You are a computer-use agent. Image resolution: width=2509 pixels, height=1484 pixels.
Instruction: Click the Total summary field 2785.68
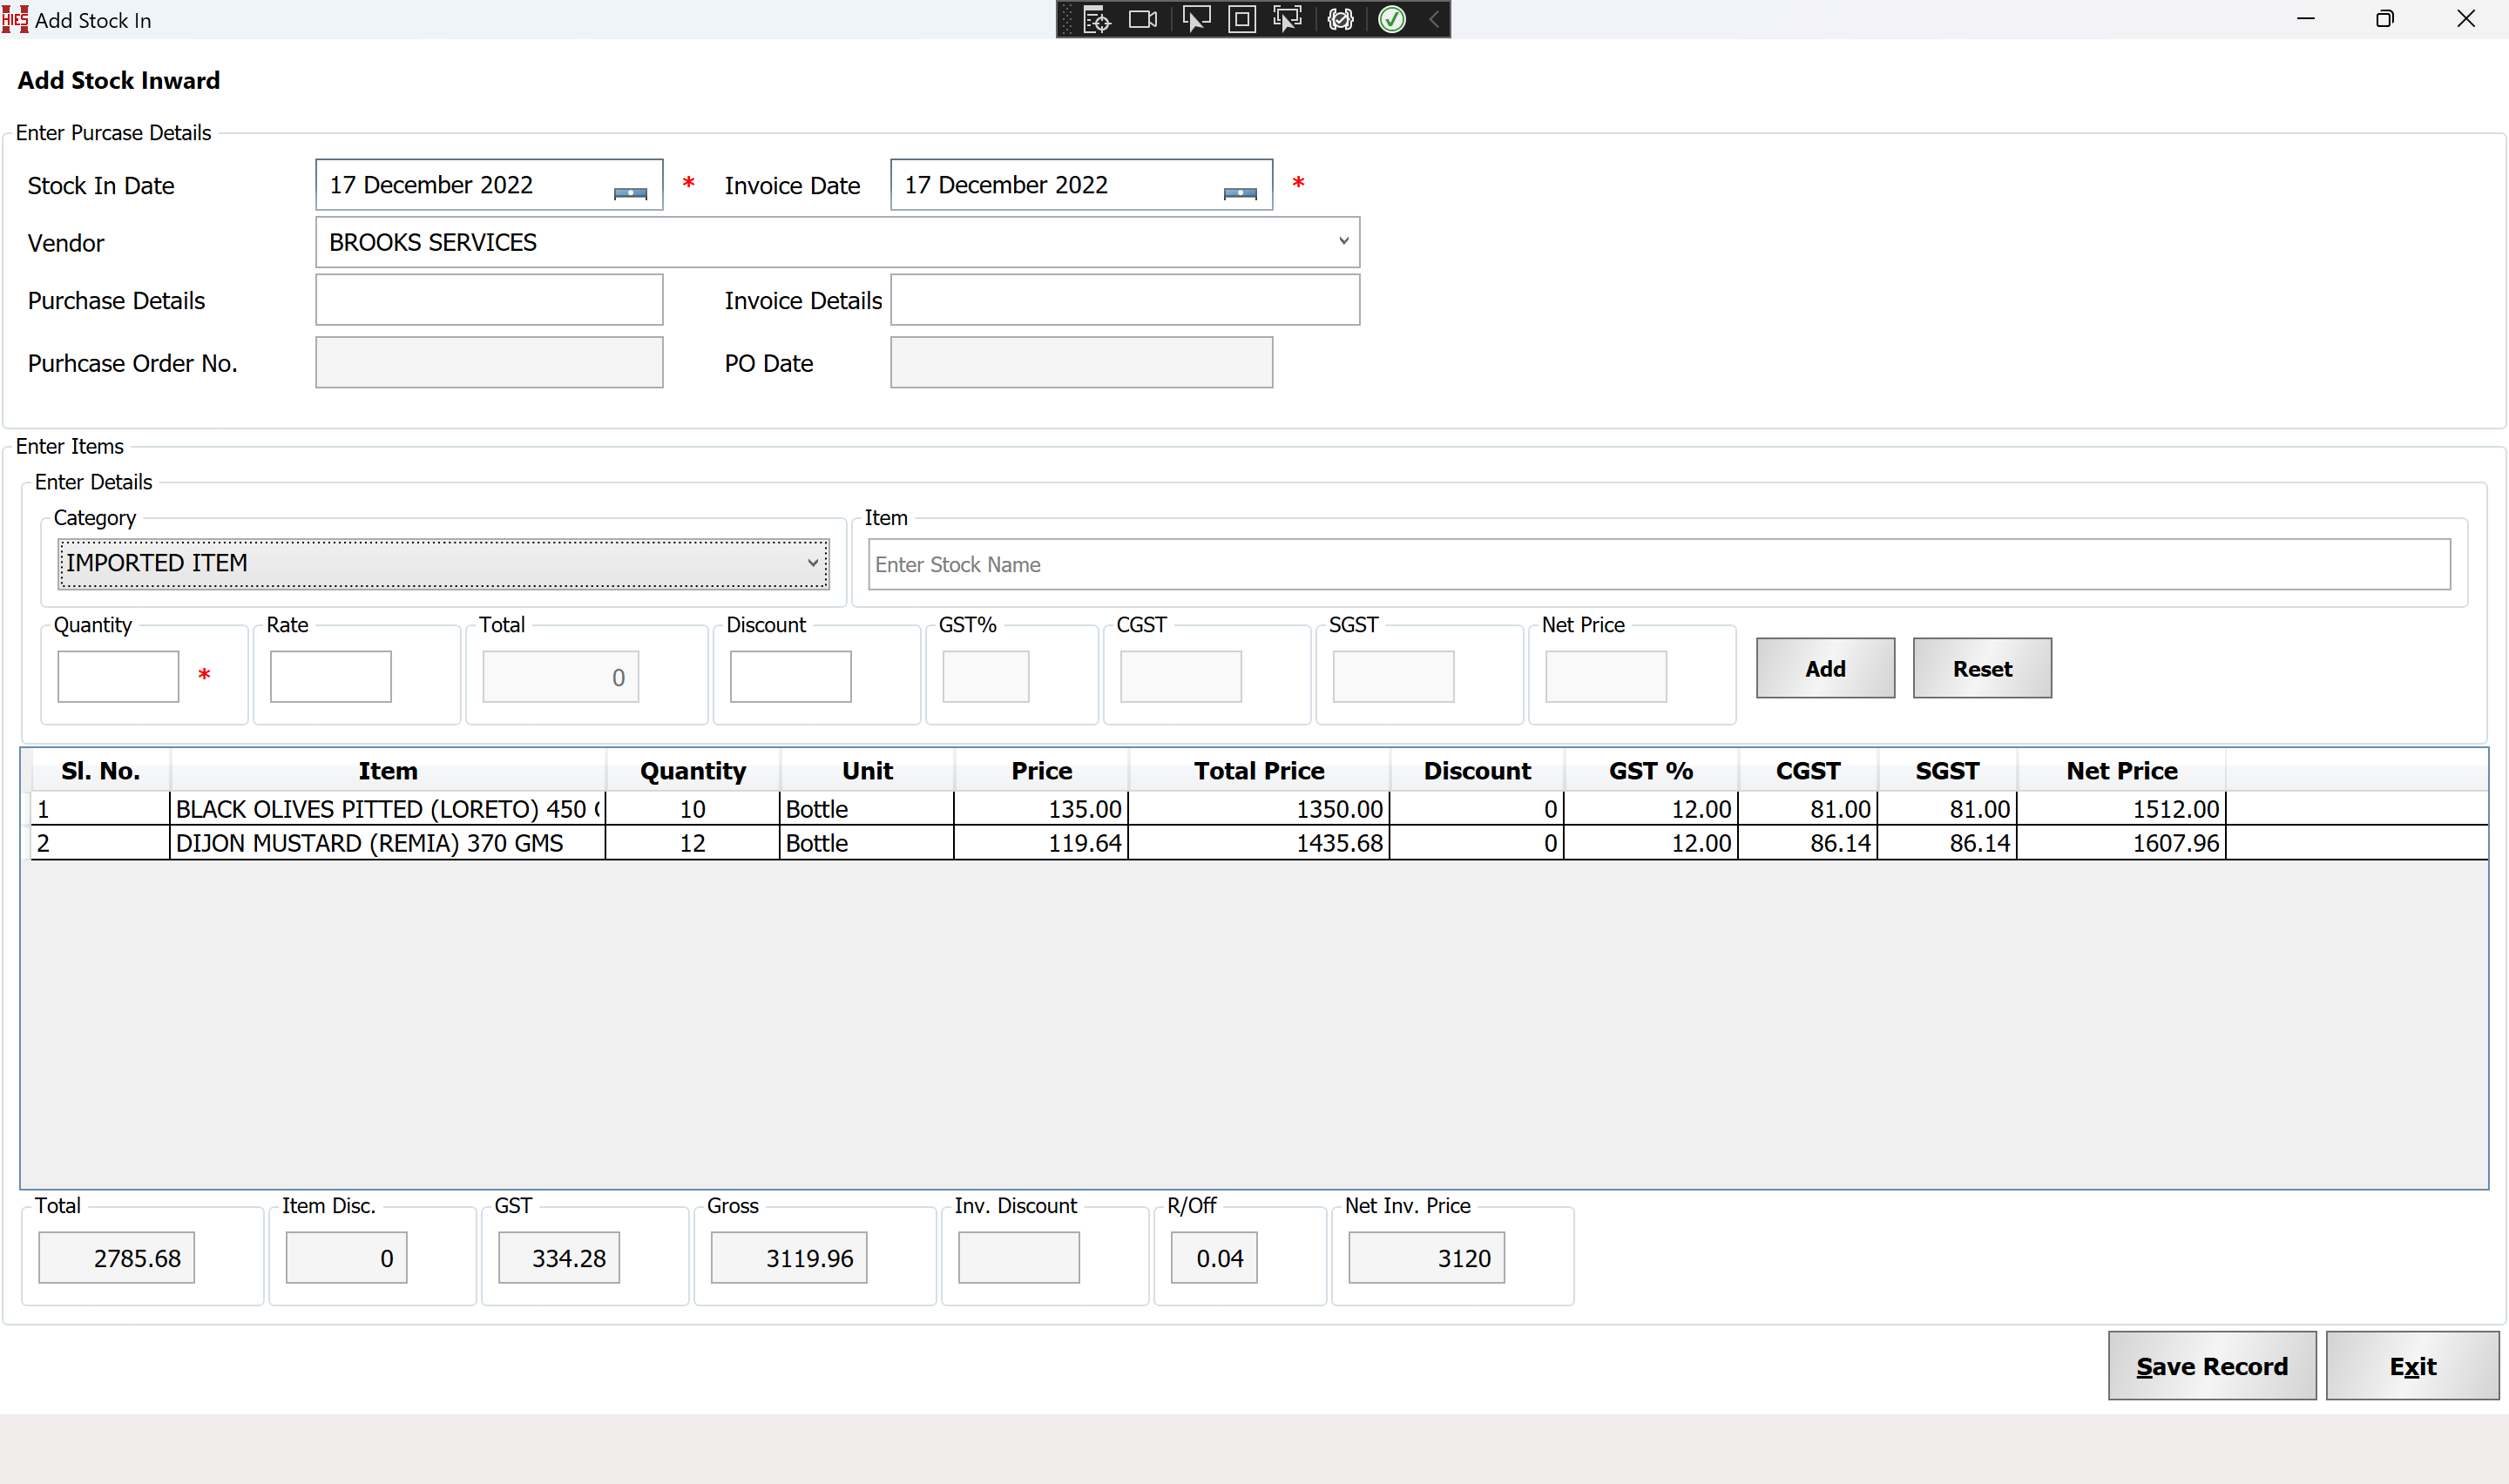[x=116, y=1257]
